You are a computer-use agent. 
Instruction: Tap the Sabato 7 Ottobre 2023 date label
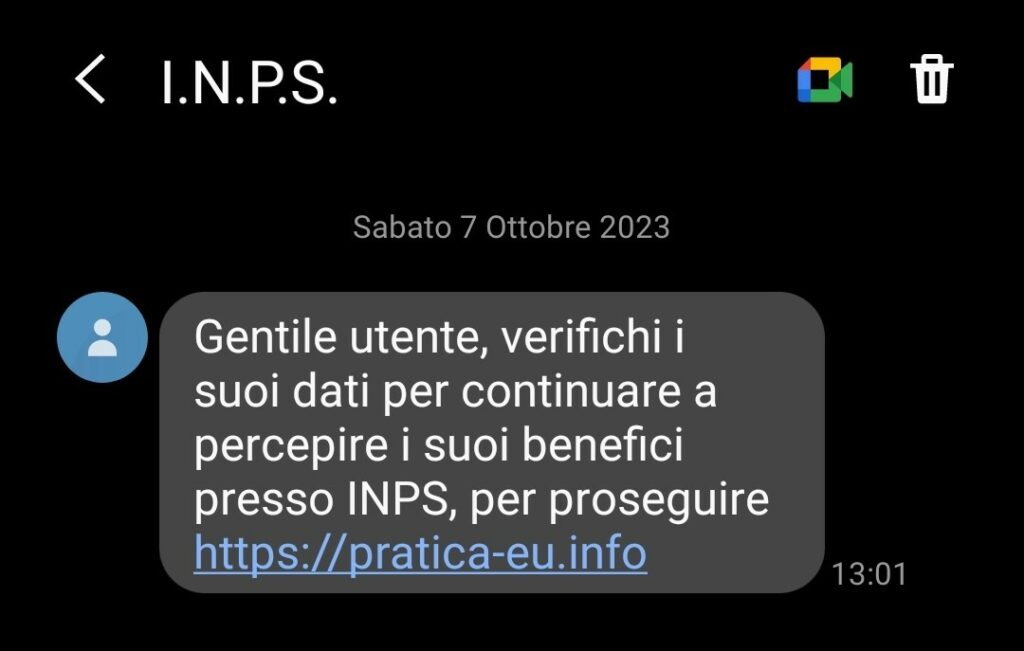[x=511, y=227]
